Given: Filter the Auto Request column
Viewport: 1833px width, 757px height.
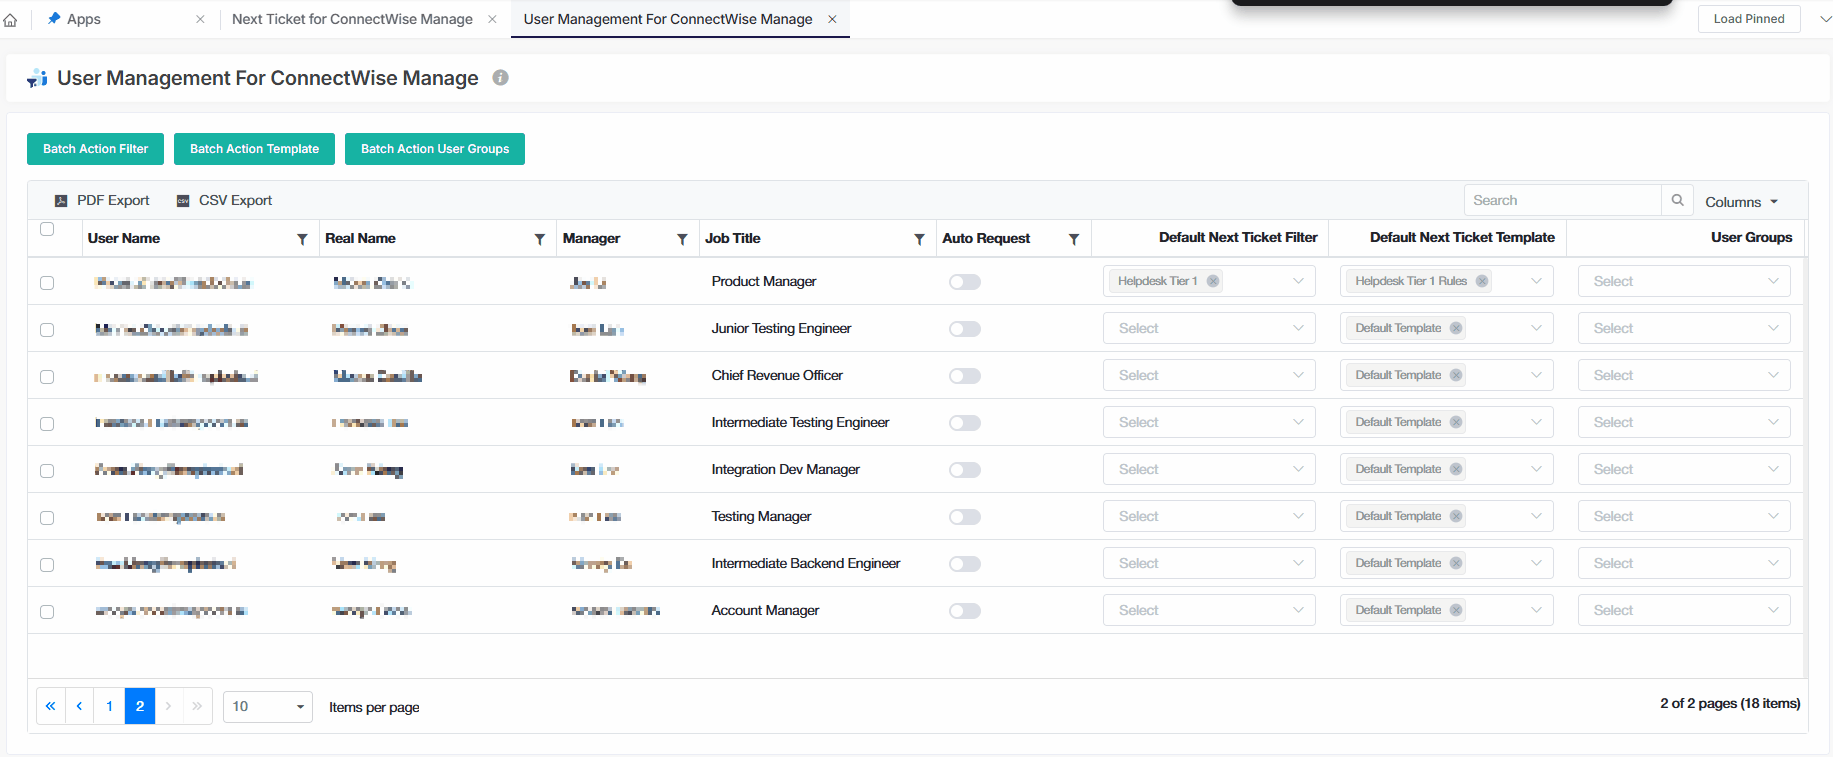Looking at the screenshot, I should [x=1074, y=239].
